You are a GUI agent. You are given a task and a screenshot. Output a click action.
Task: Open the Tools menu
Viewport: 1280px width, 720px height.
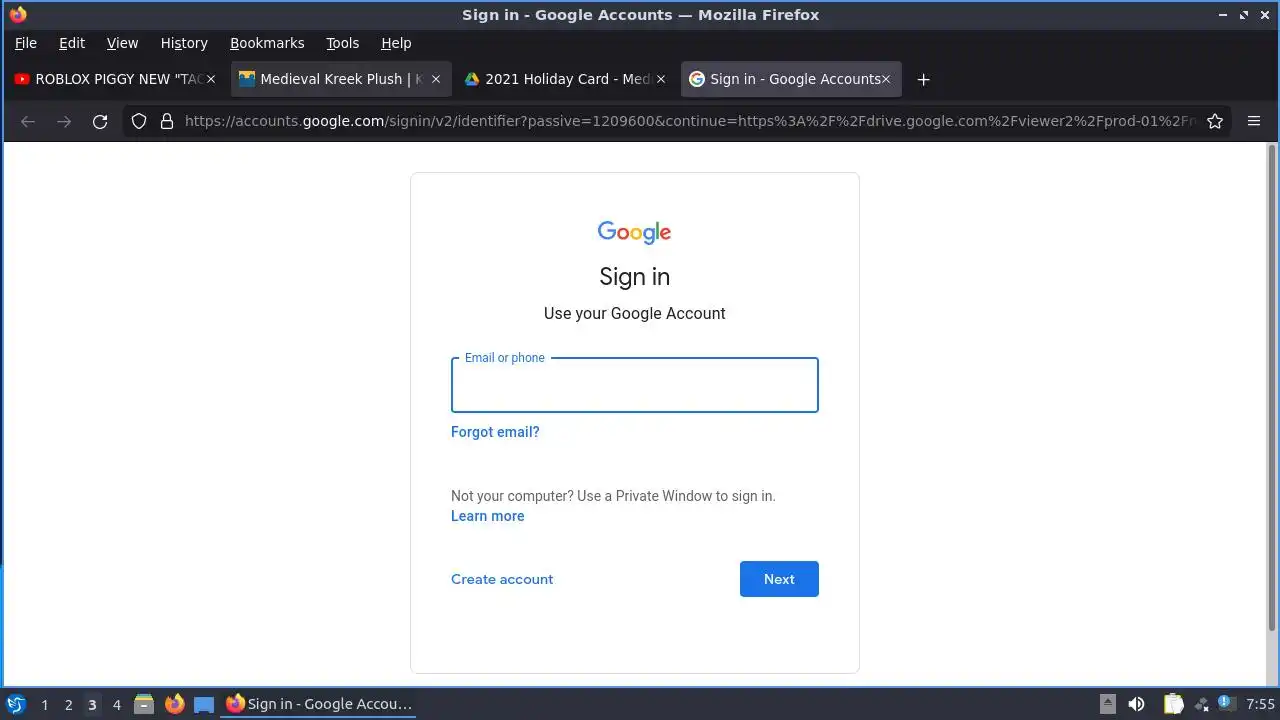(342, 43)
